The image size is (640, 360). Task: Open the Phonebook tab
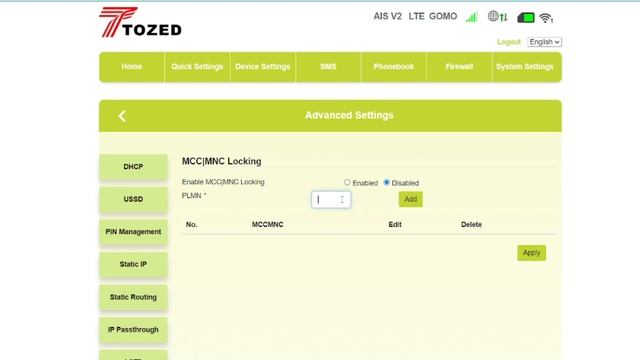(x=393, y=67)
